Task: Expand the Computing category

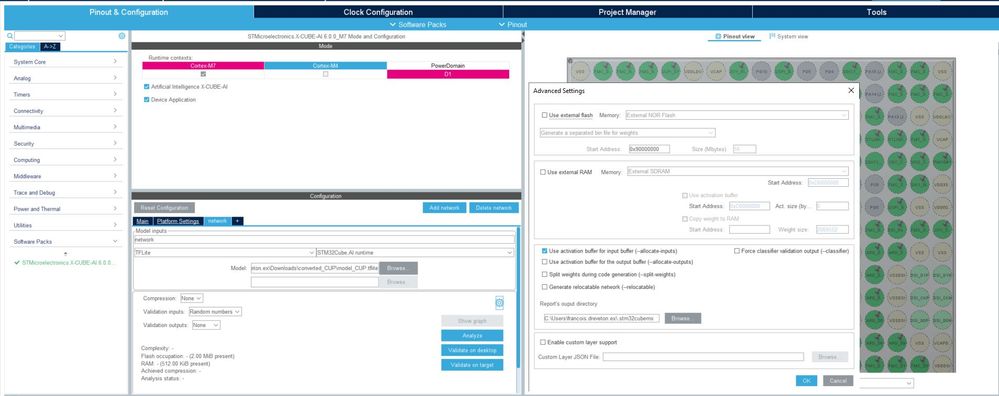Action: pyautogui.click(x=65, y=160)
